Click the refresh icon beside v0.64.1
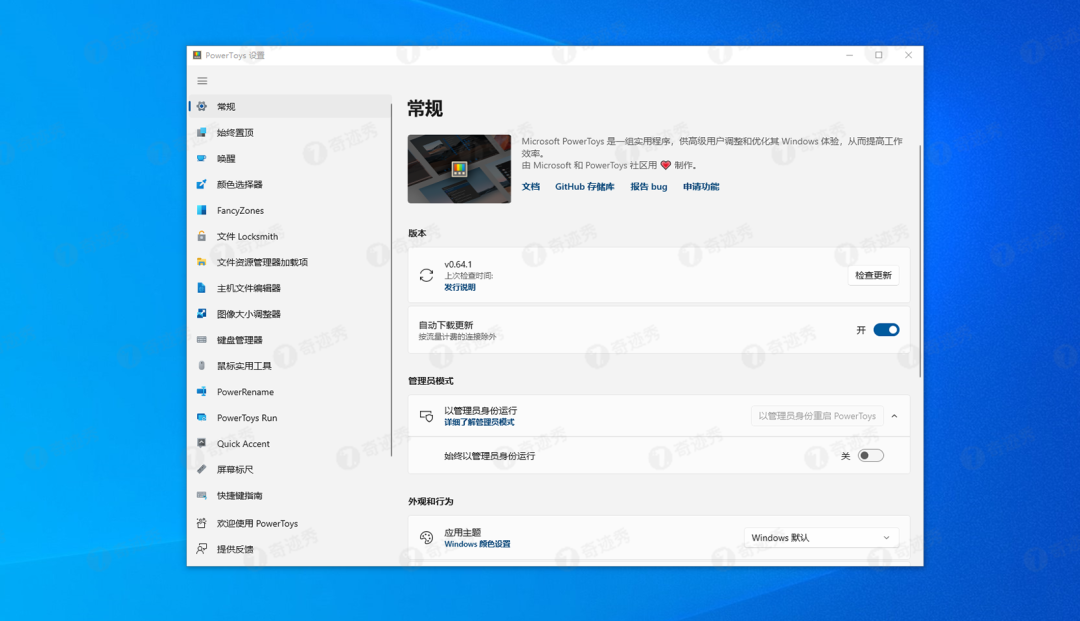 [426, 275]
